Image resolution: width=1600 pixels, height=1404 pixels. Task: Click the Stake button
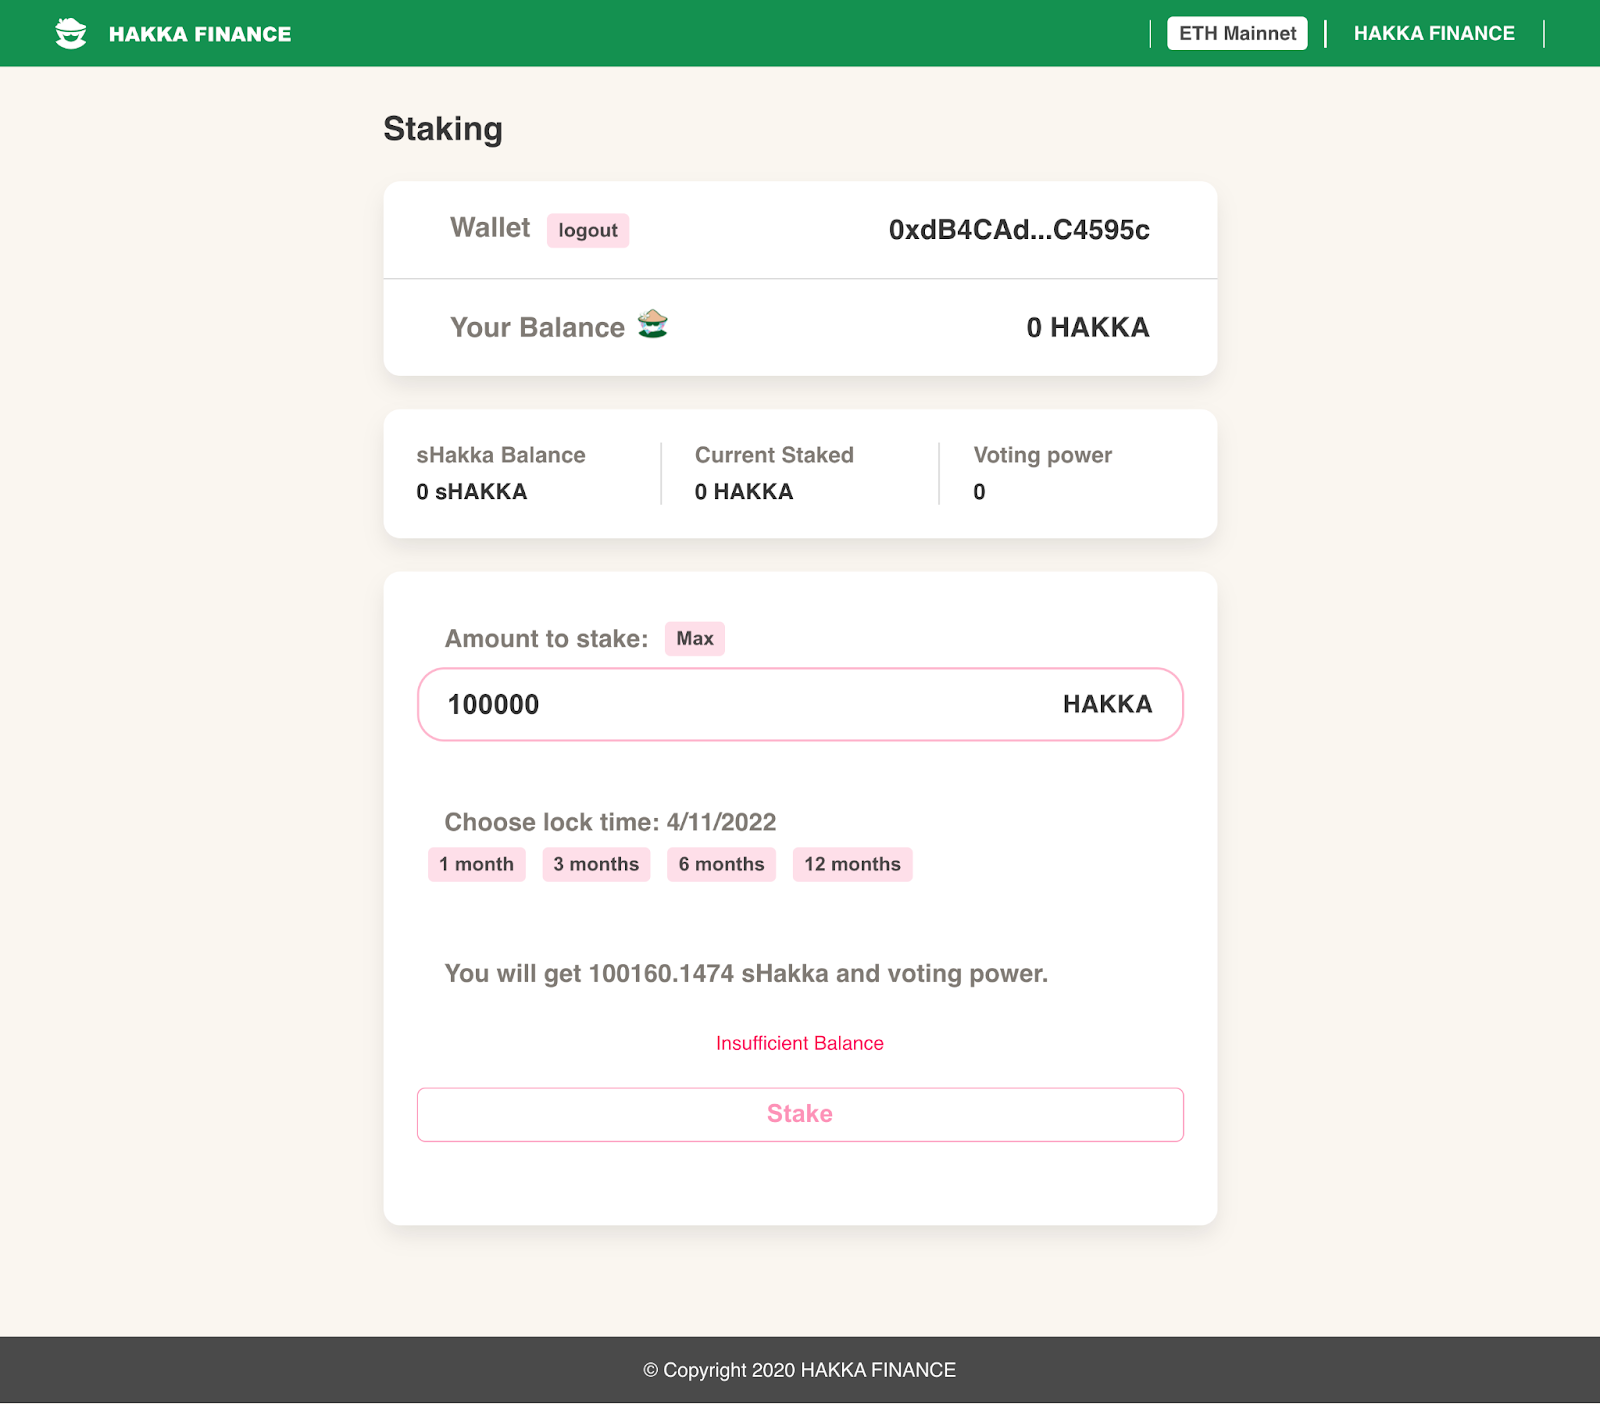[x=800, y=1114]
